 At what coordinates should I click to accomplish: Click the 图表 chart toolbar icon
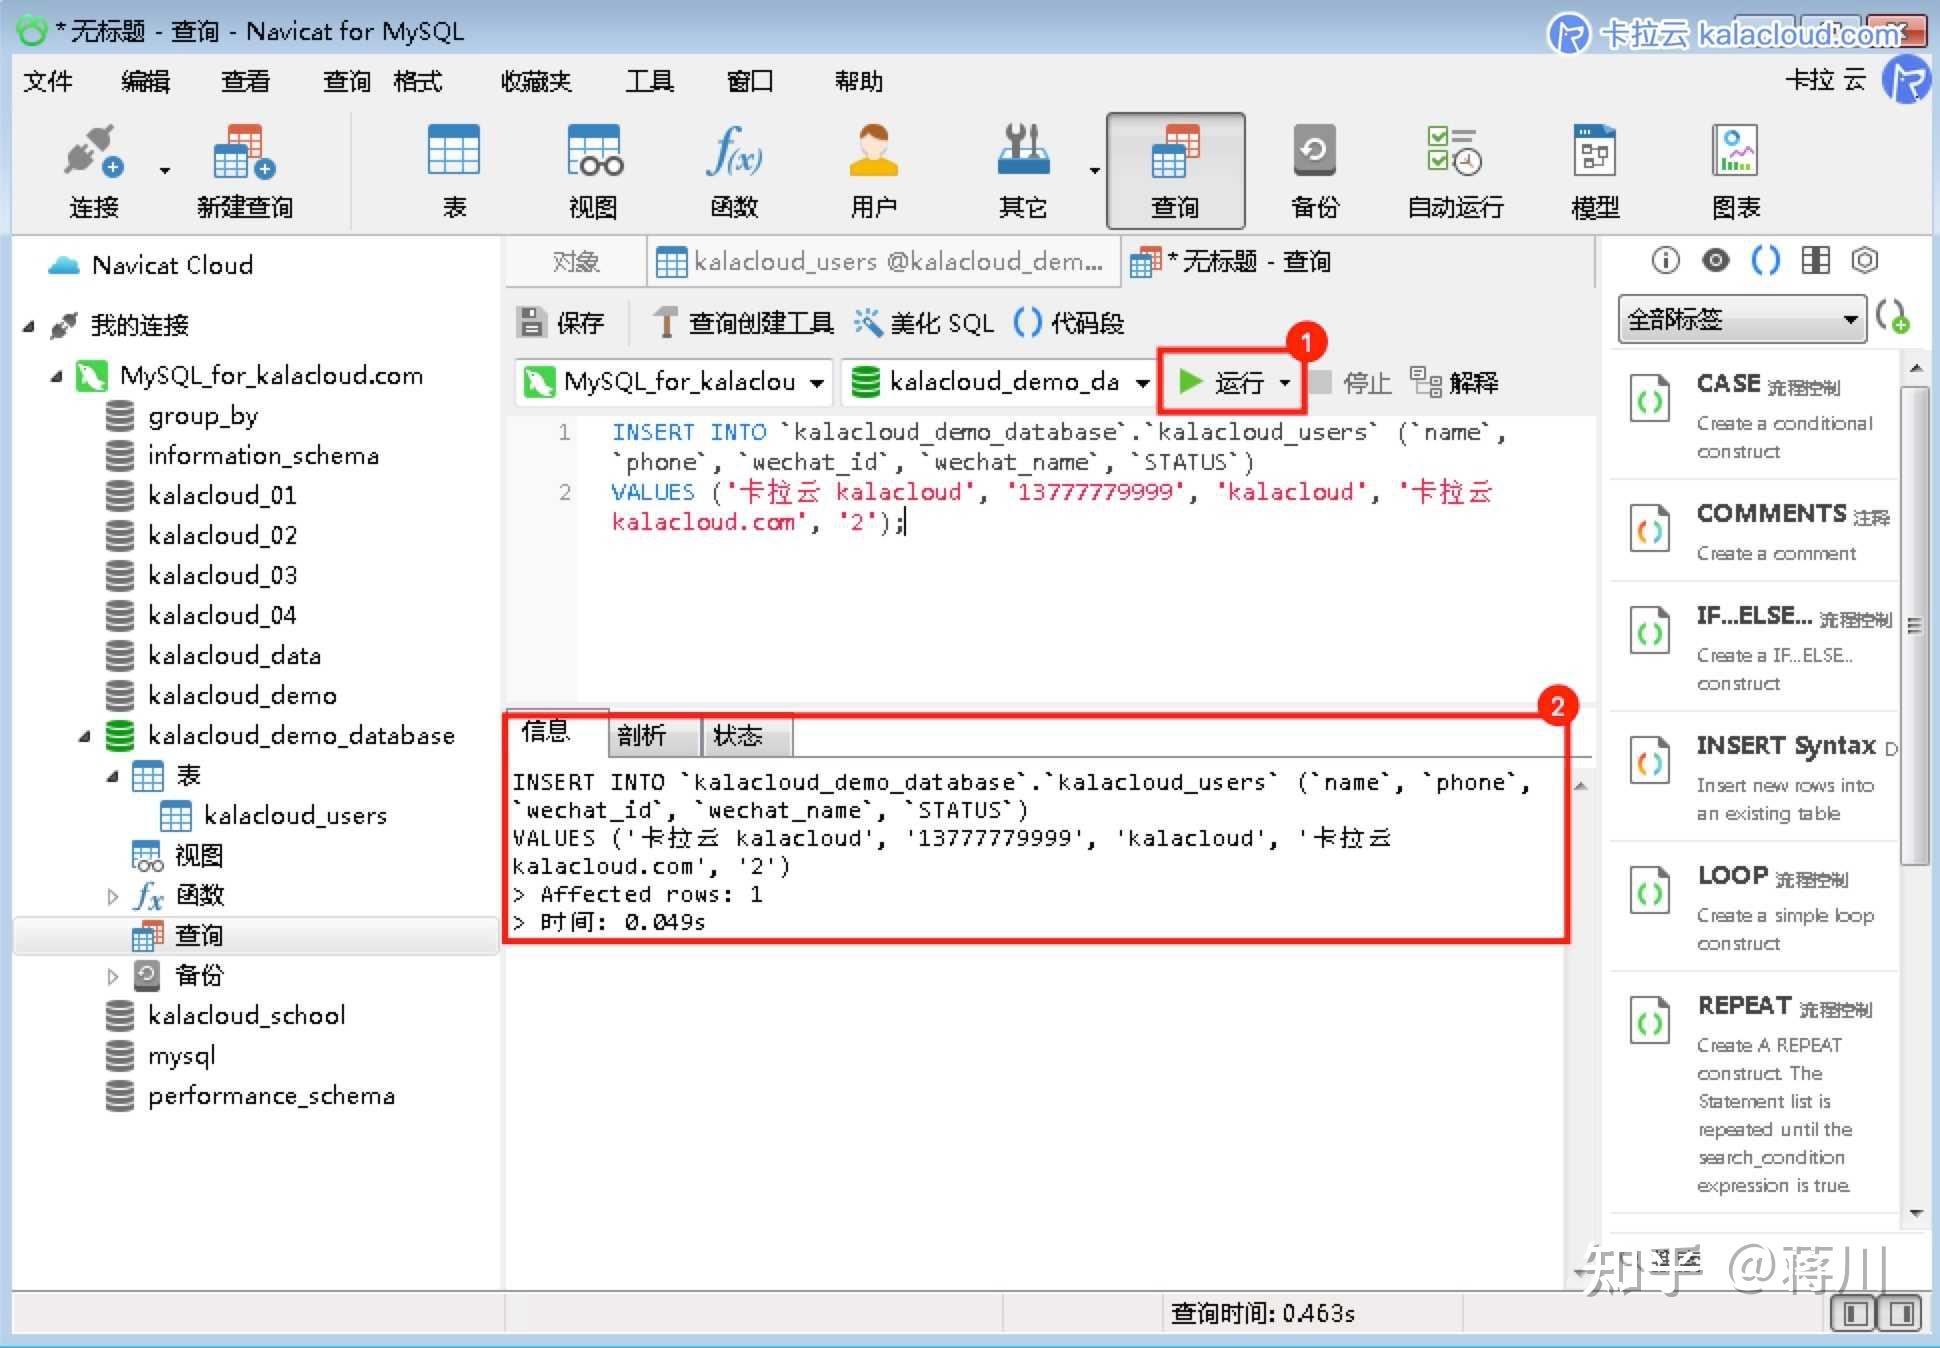(x=1735, y=152)
